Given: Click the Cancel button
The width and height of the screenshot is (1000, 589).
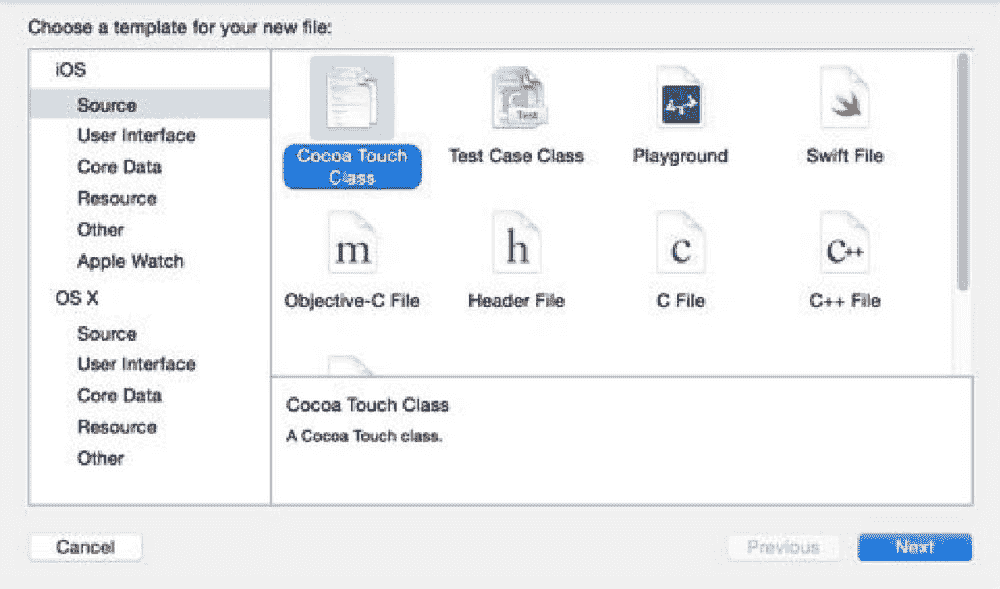Looking at the screenshot, I should pos(85,547).
